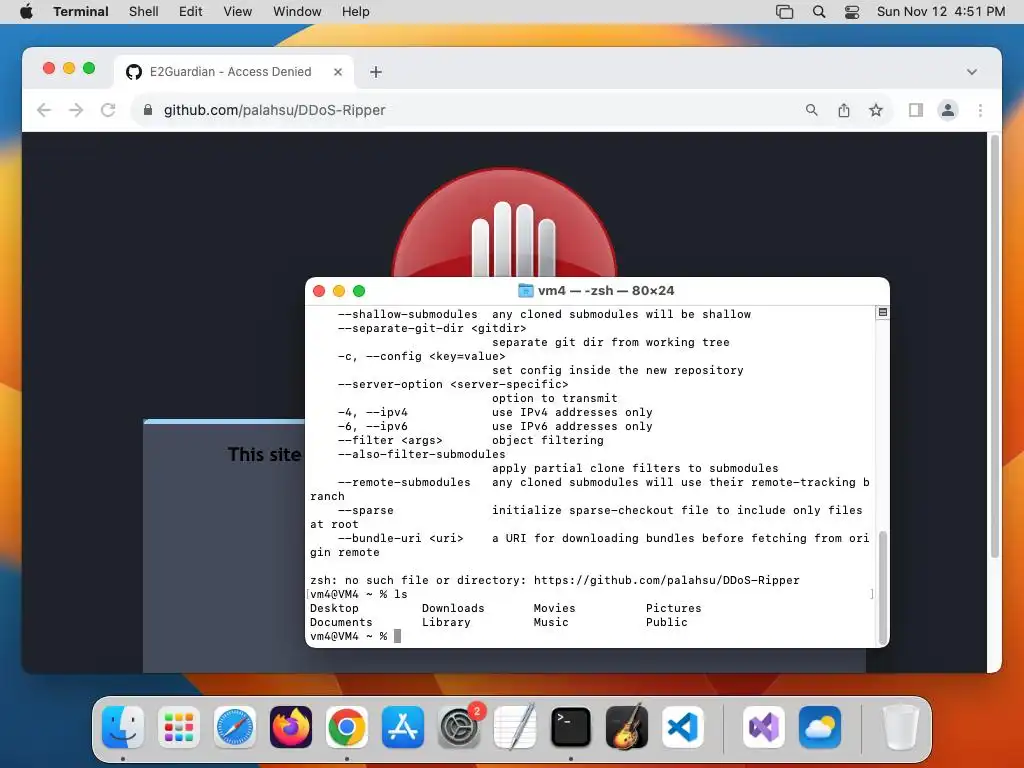
Task: Click the 'Movies' entry in Terminal output
Action: 554,608
